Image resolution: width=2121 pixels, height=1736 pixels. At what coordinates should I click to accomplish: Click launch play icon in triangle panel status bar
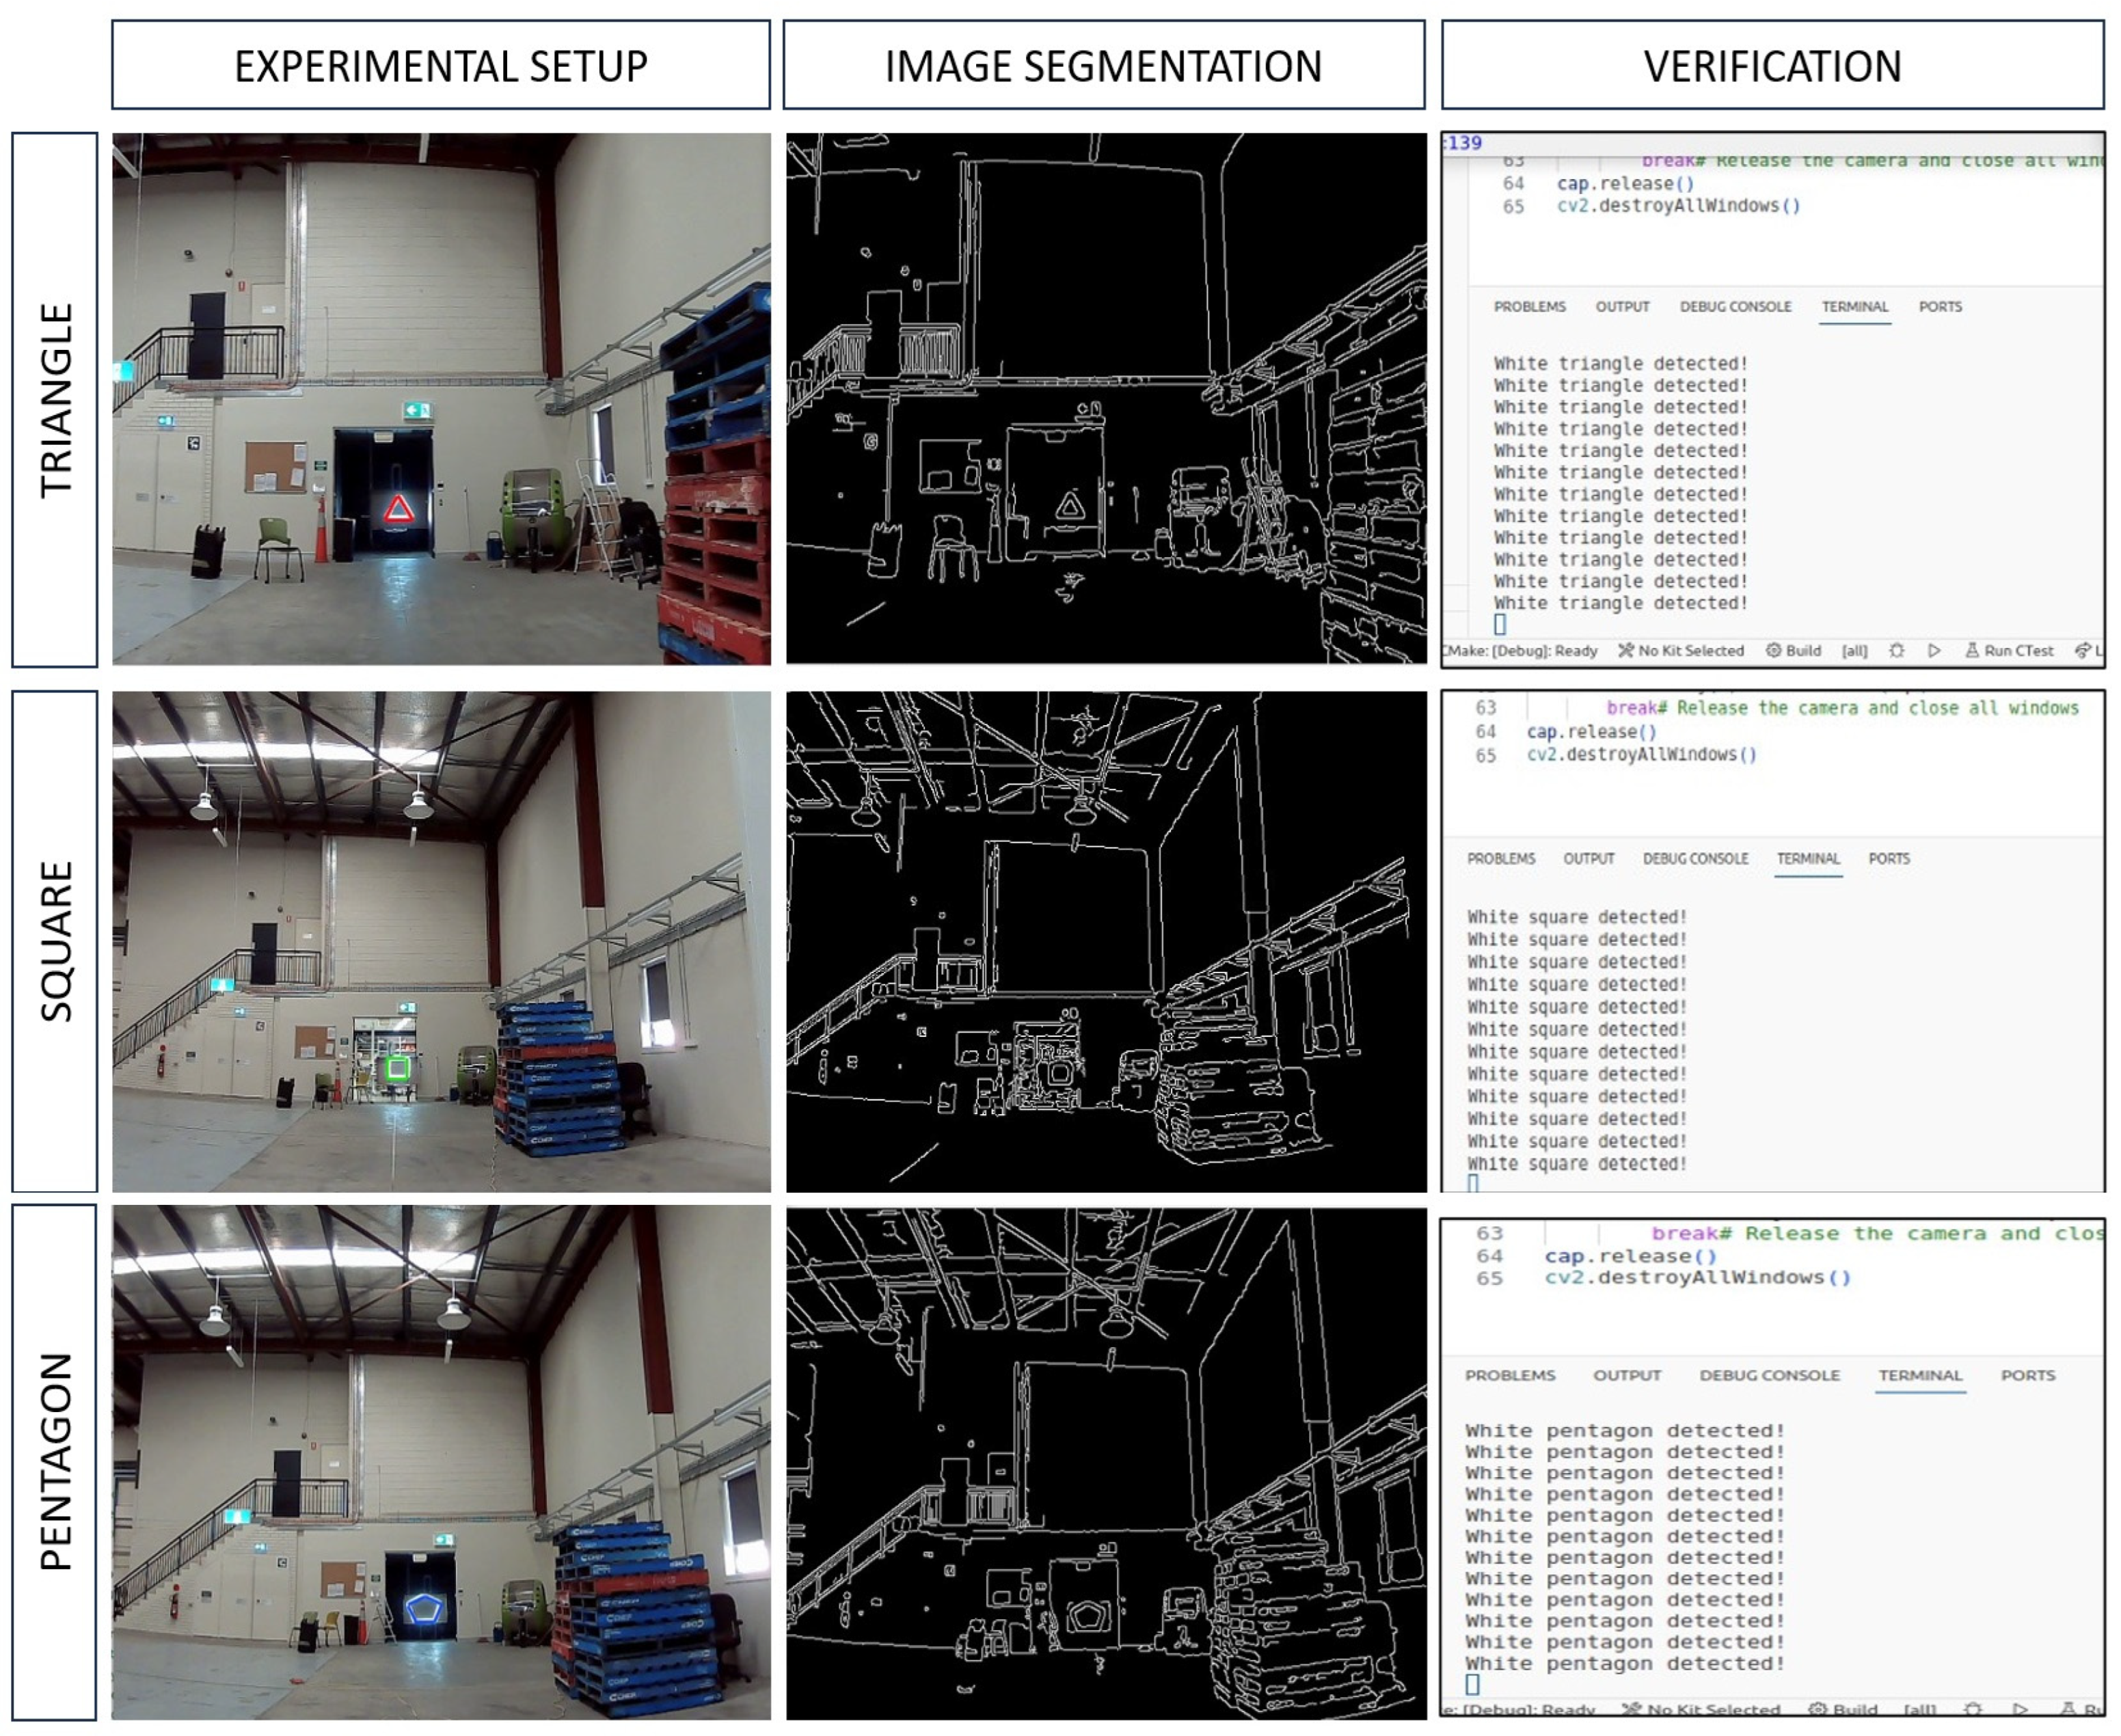pos(1935,651)
